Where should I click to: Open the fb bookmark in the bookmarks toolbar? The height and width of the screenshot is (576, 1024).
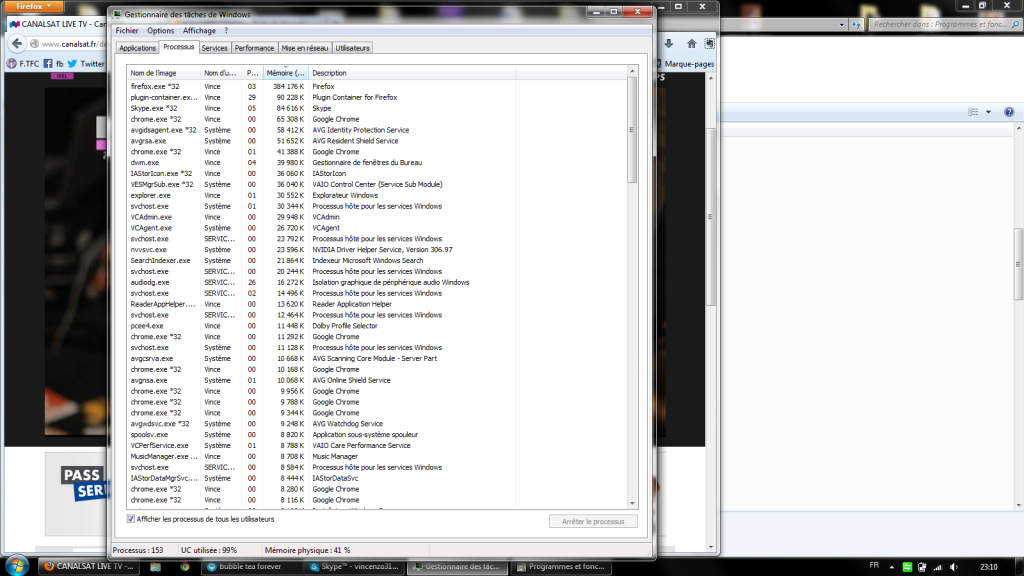(x=54, y=63)
